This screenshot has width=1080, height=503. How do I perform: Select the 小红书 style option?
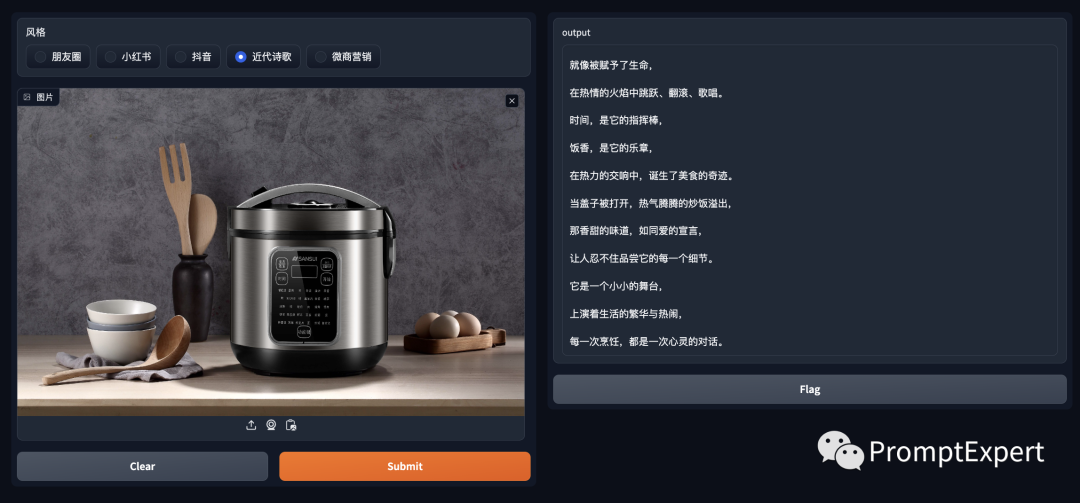pyautogui.click(x=128, y=57)
